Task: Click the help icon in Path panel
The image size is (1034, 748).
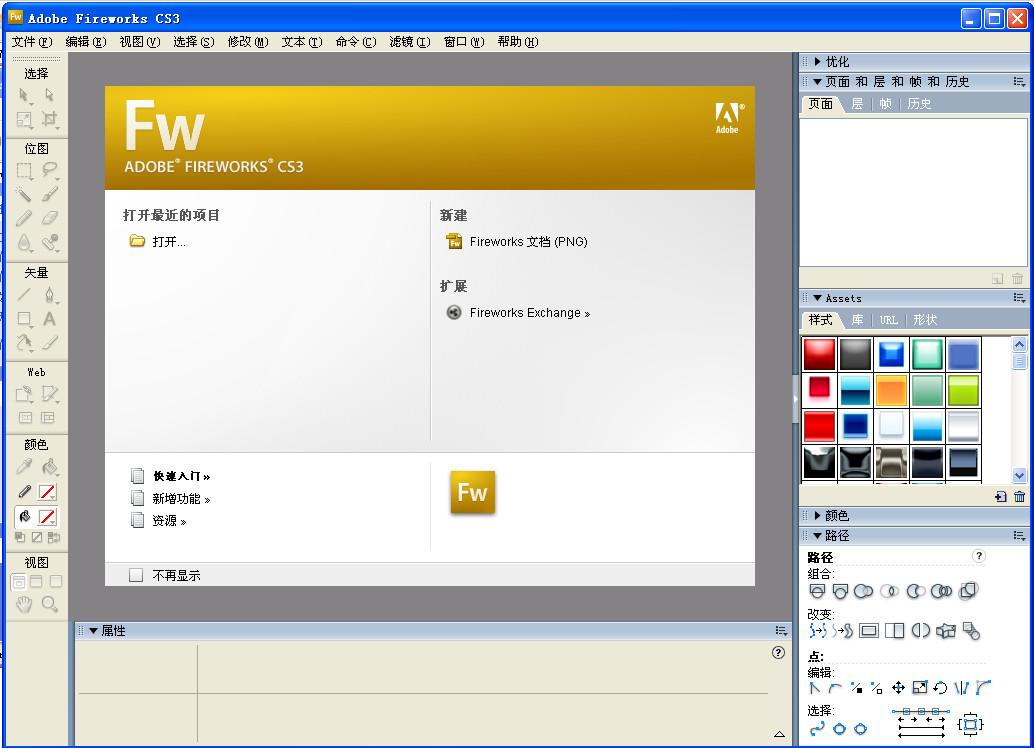Action: [979, 555]
